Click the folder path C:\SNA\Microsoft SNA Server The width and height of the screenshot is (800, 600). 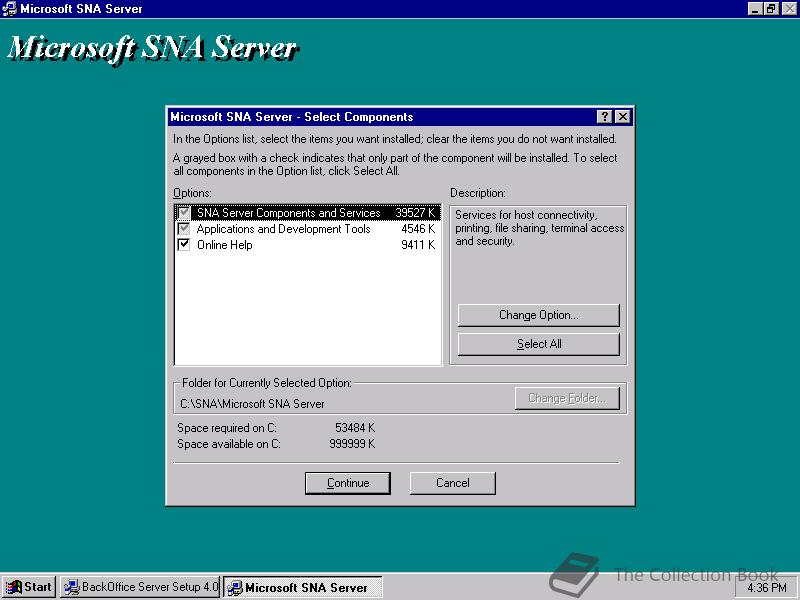pyautogui.click(x=252, y=404)
